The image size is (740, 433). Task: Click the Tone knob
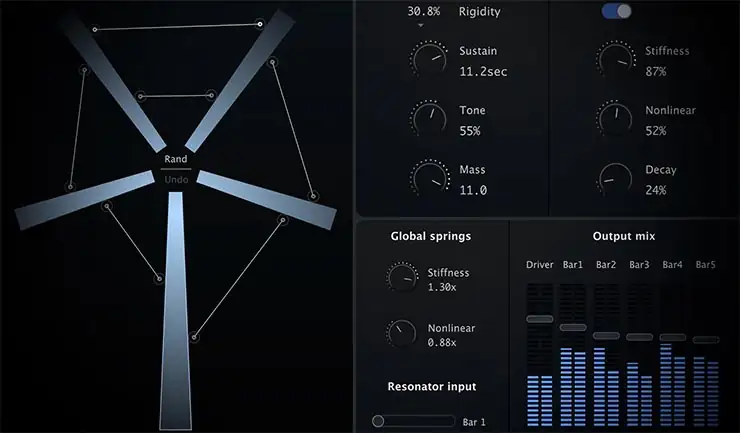[x=429, y=119]
